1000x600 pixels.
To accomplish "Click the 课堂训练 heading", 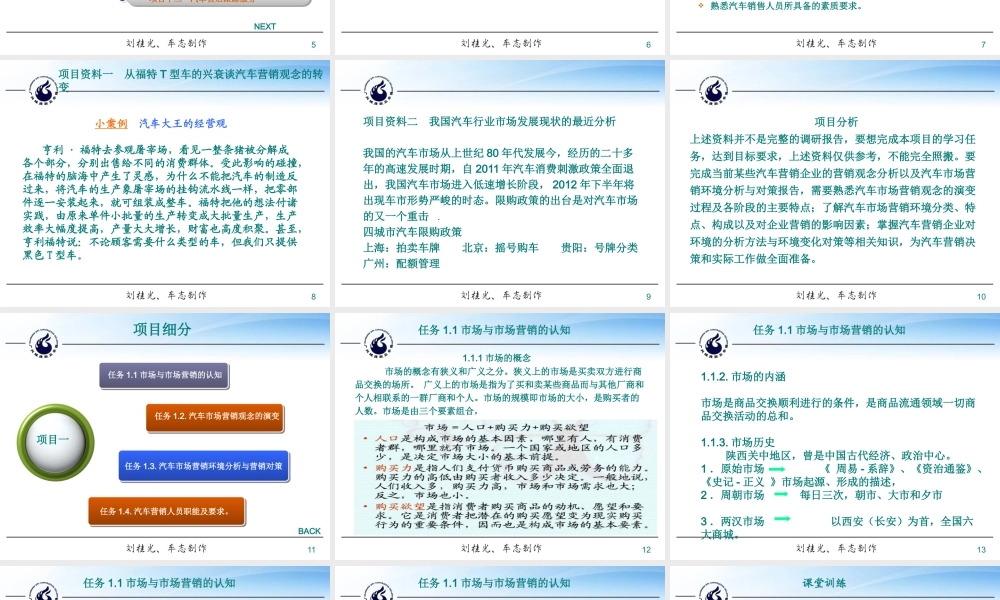I will [824, 583].
